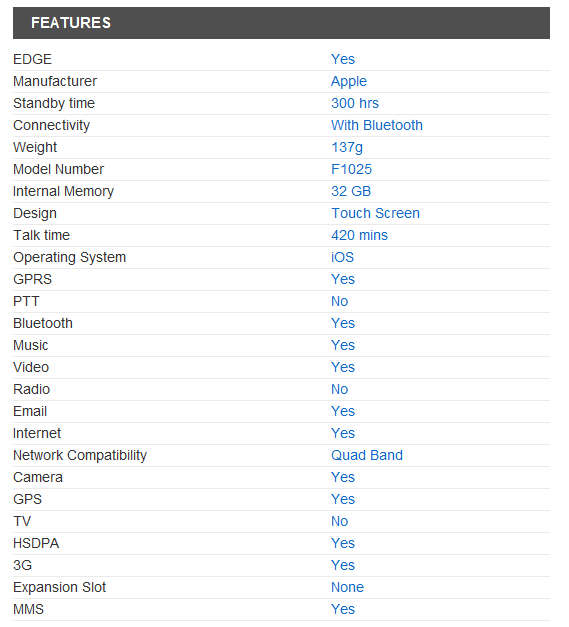
Task: Click the Yes value beside HSDPA
Action: [343, 543]
